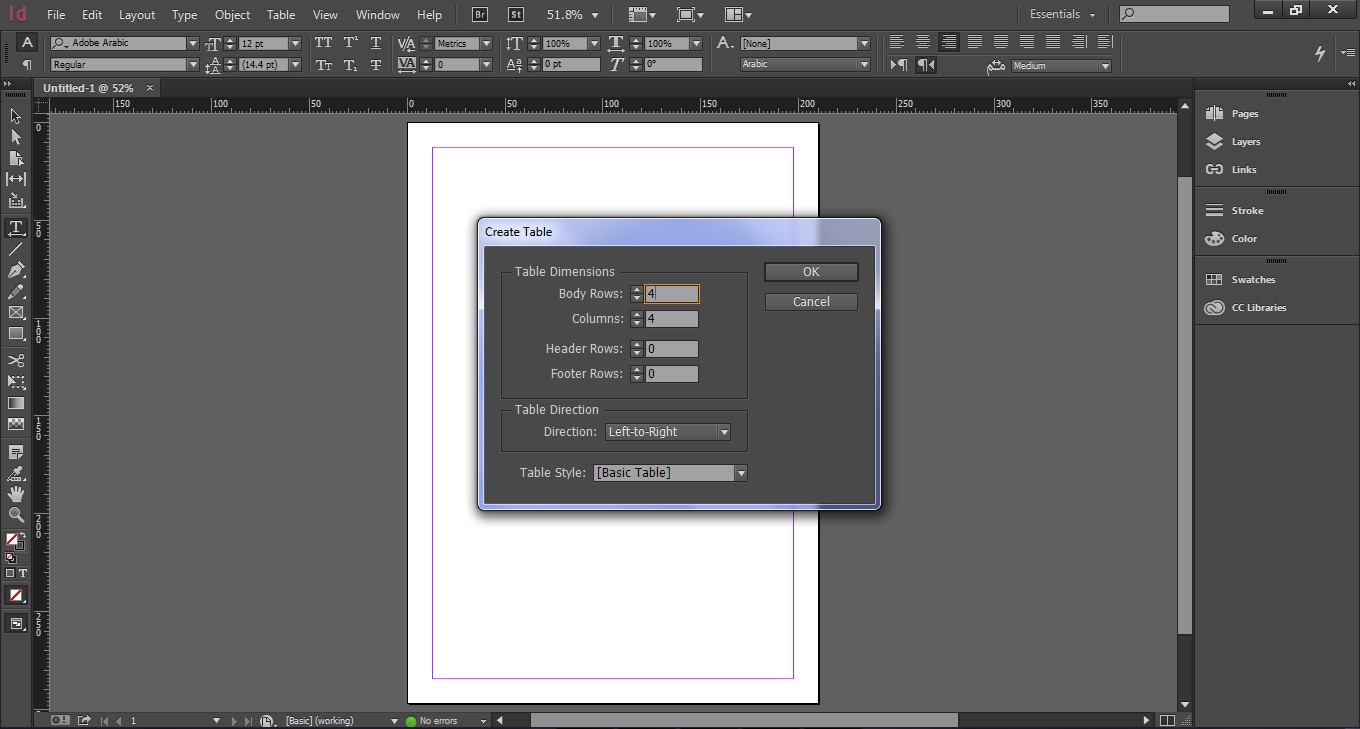The image size is (1360, 729).
Task: Select the Scissors tool
Action: 16,360
